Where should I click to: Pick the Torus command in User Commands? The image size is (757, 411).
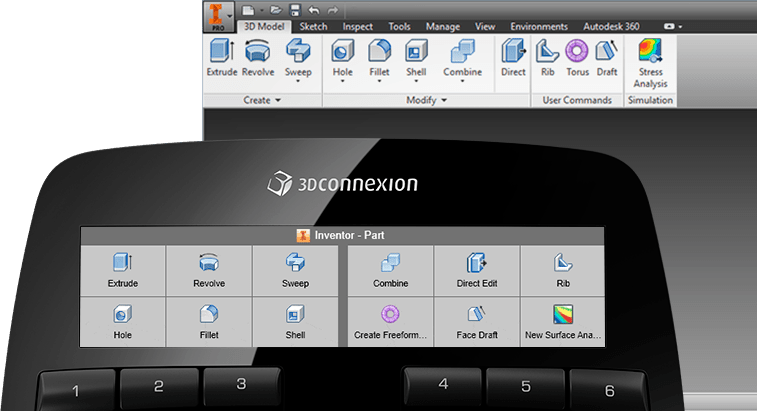(577, 58)
